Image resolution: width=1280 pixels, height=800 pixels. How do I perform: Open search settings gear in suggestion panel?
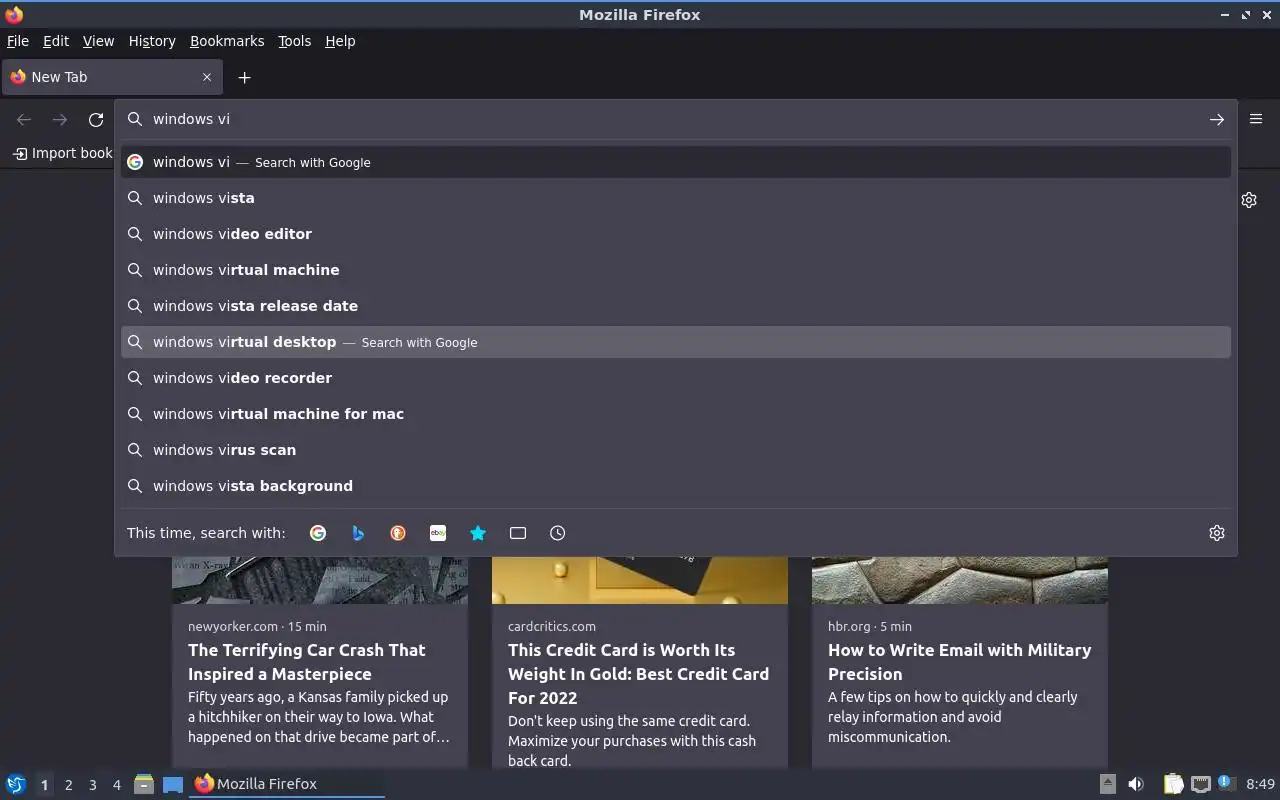pos(1217,533)
